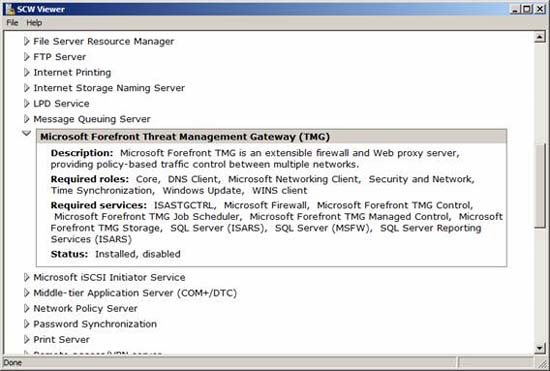Click the scrollbar up arrow

540,37
